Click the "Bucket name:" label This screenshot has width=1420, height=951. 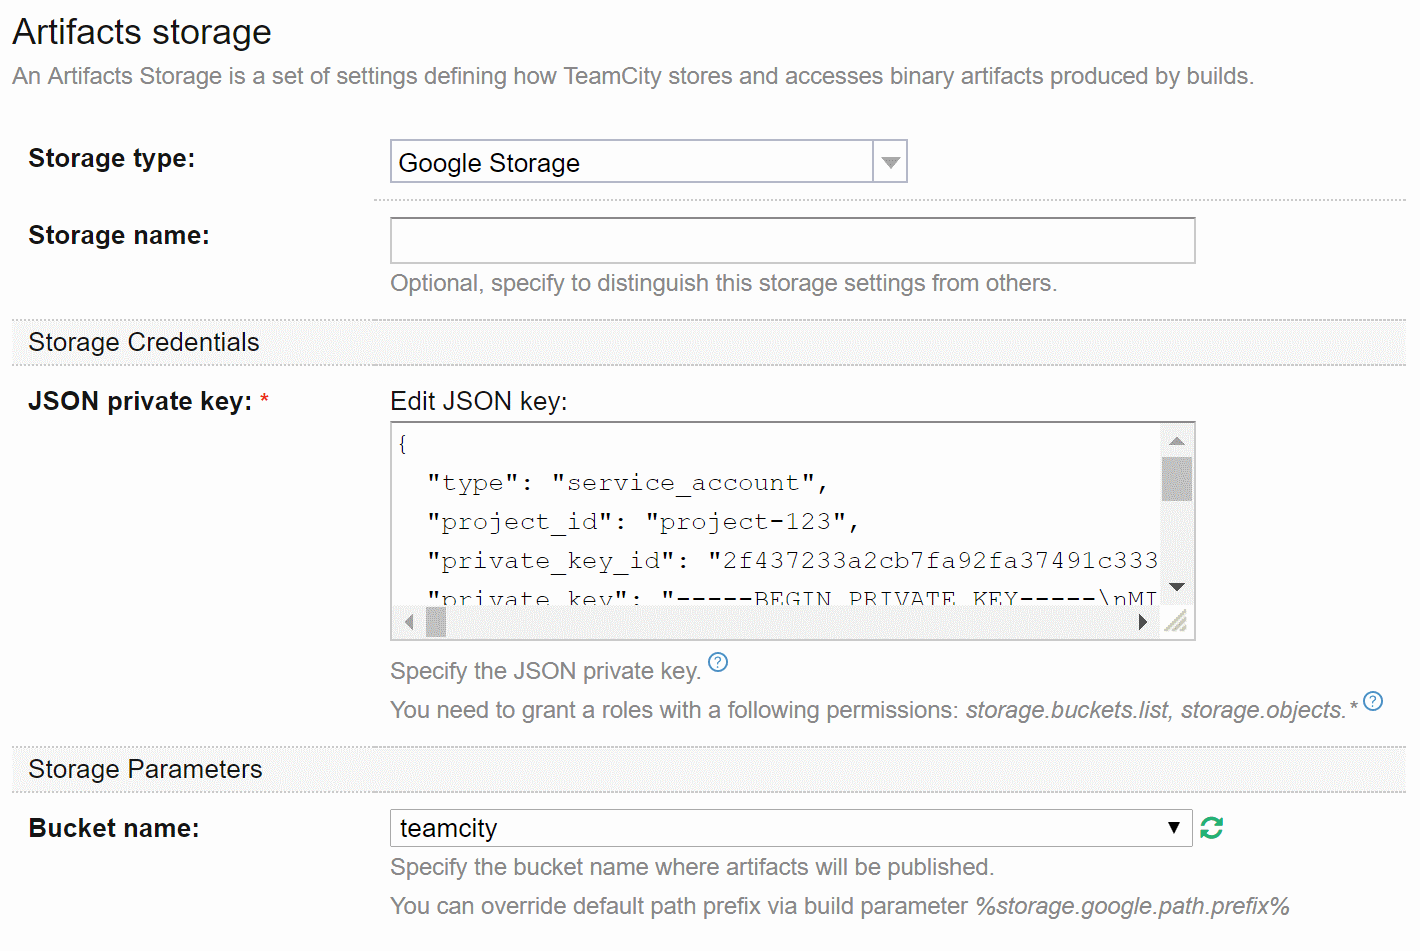[114, 828]
